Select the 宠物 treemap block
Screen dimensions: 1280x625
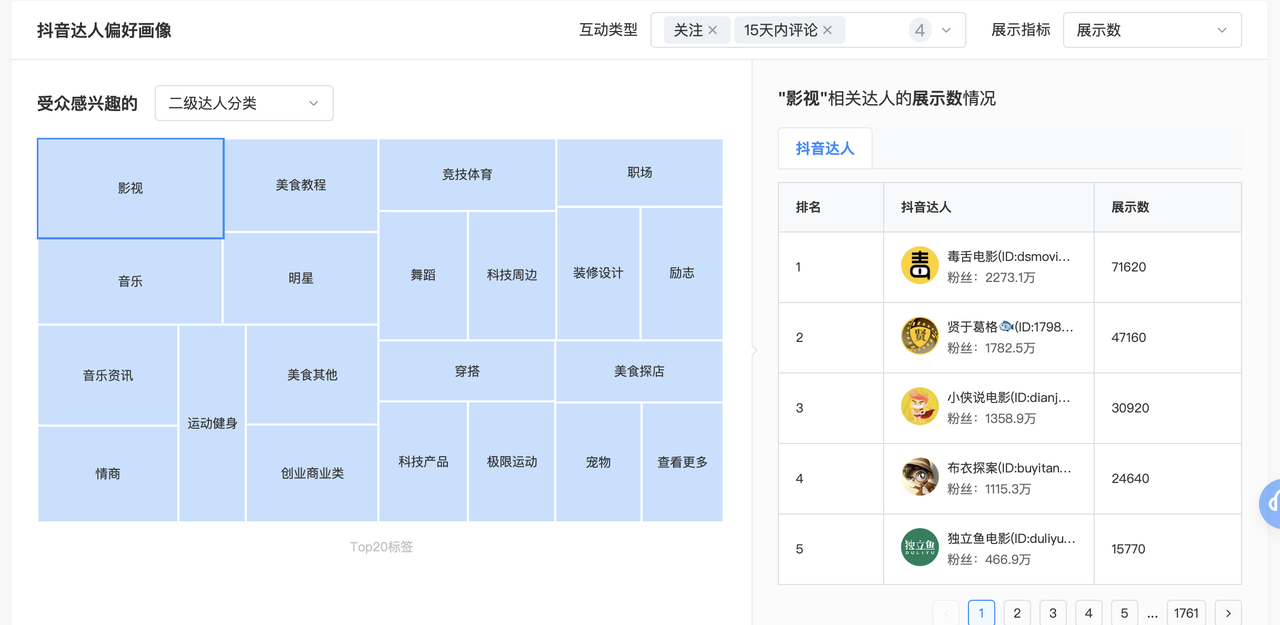click(598, 462)
